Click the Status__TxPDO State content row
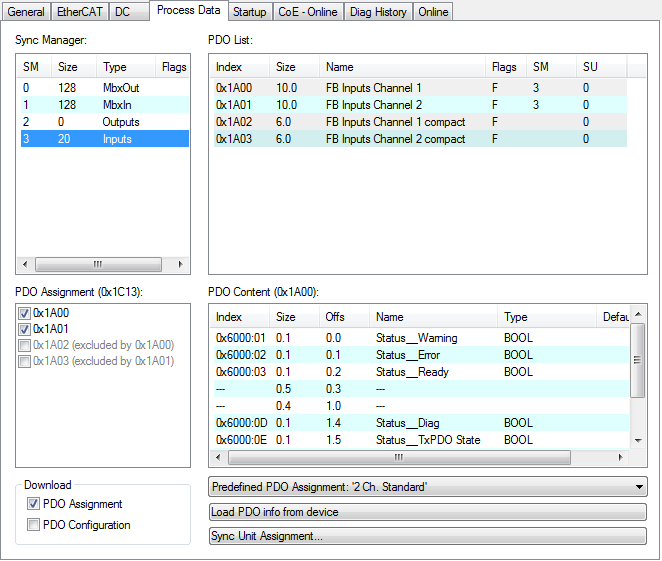Image resolution: width=662 pixels, height=561 pixels. point(421,440)
